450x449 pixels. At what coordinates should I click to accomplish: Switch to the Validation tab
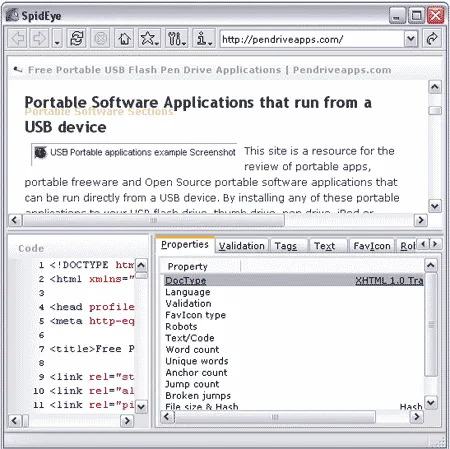241,246
